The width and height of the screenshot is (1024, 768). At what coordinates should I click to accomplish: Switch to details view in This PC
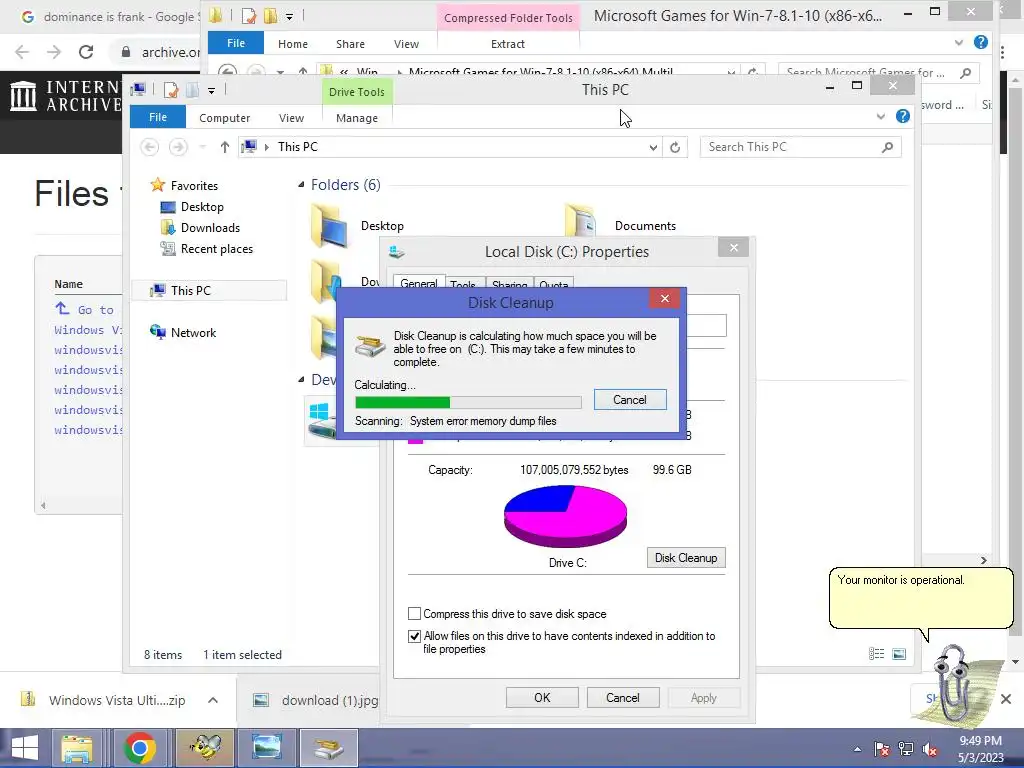[x=876, y=654]
